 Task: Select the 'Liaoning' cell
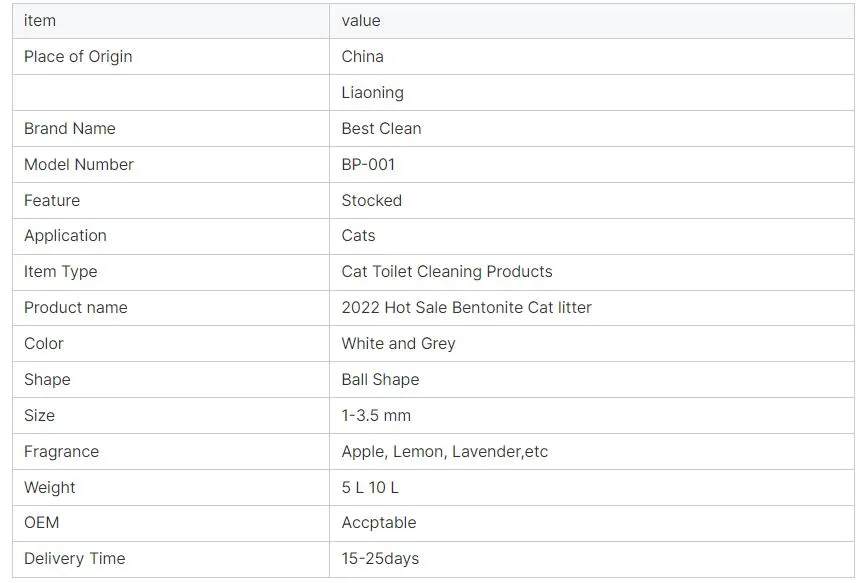[372, 92]
